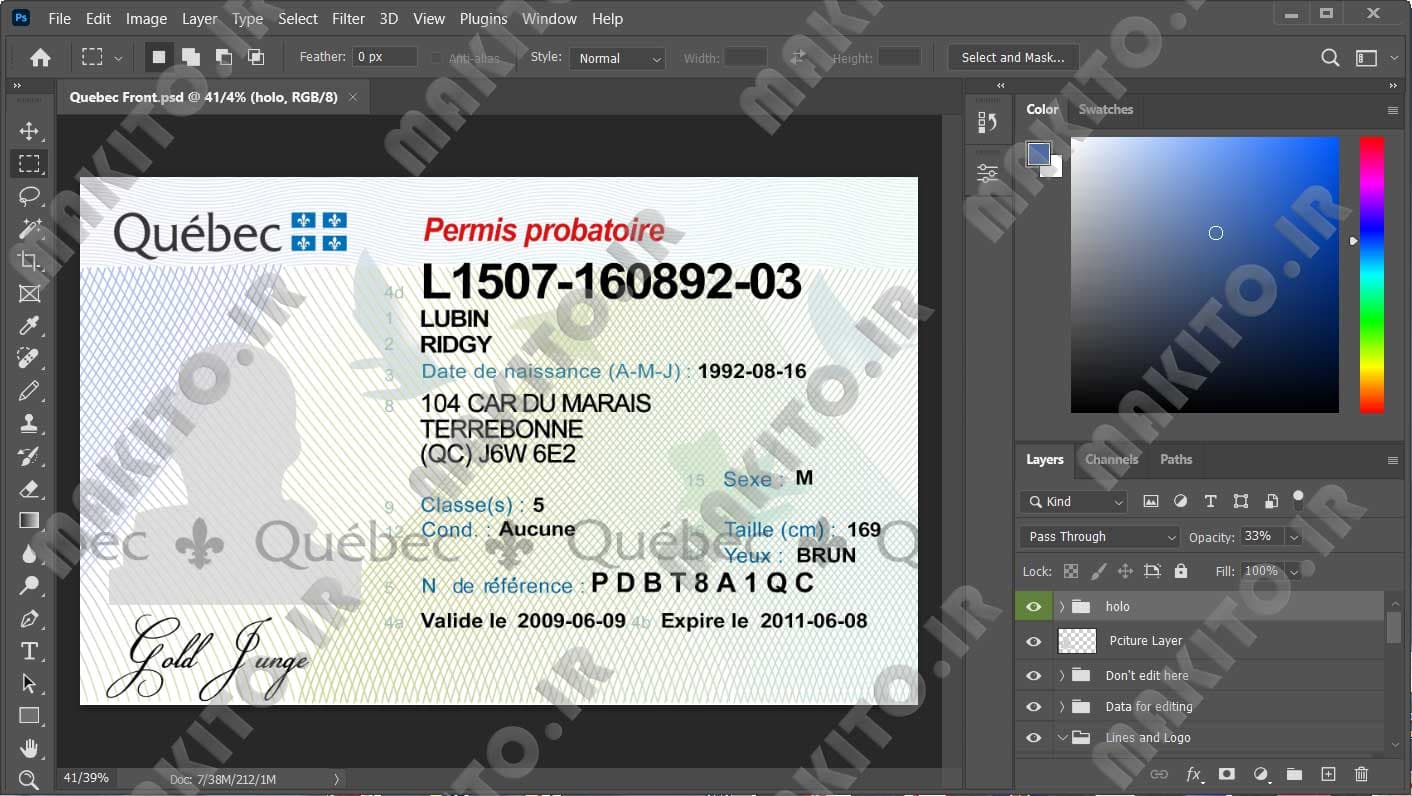Choose the Zoom tool in toolbar
The height and width of the screenshot is (796, 1412).
pyautogui.click(x=29, y=780)
